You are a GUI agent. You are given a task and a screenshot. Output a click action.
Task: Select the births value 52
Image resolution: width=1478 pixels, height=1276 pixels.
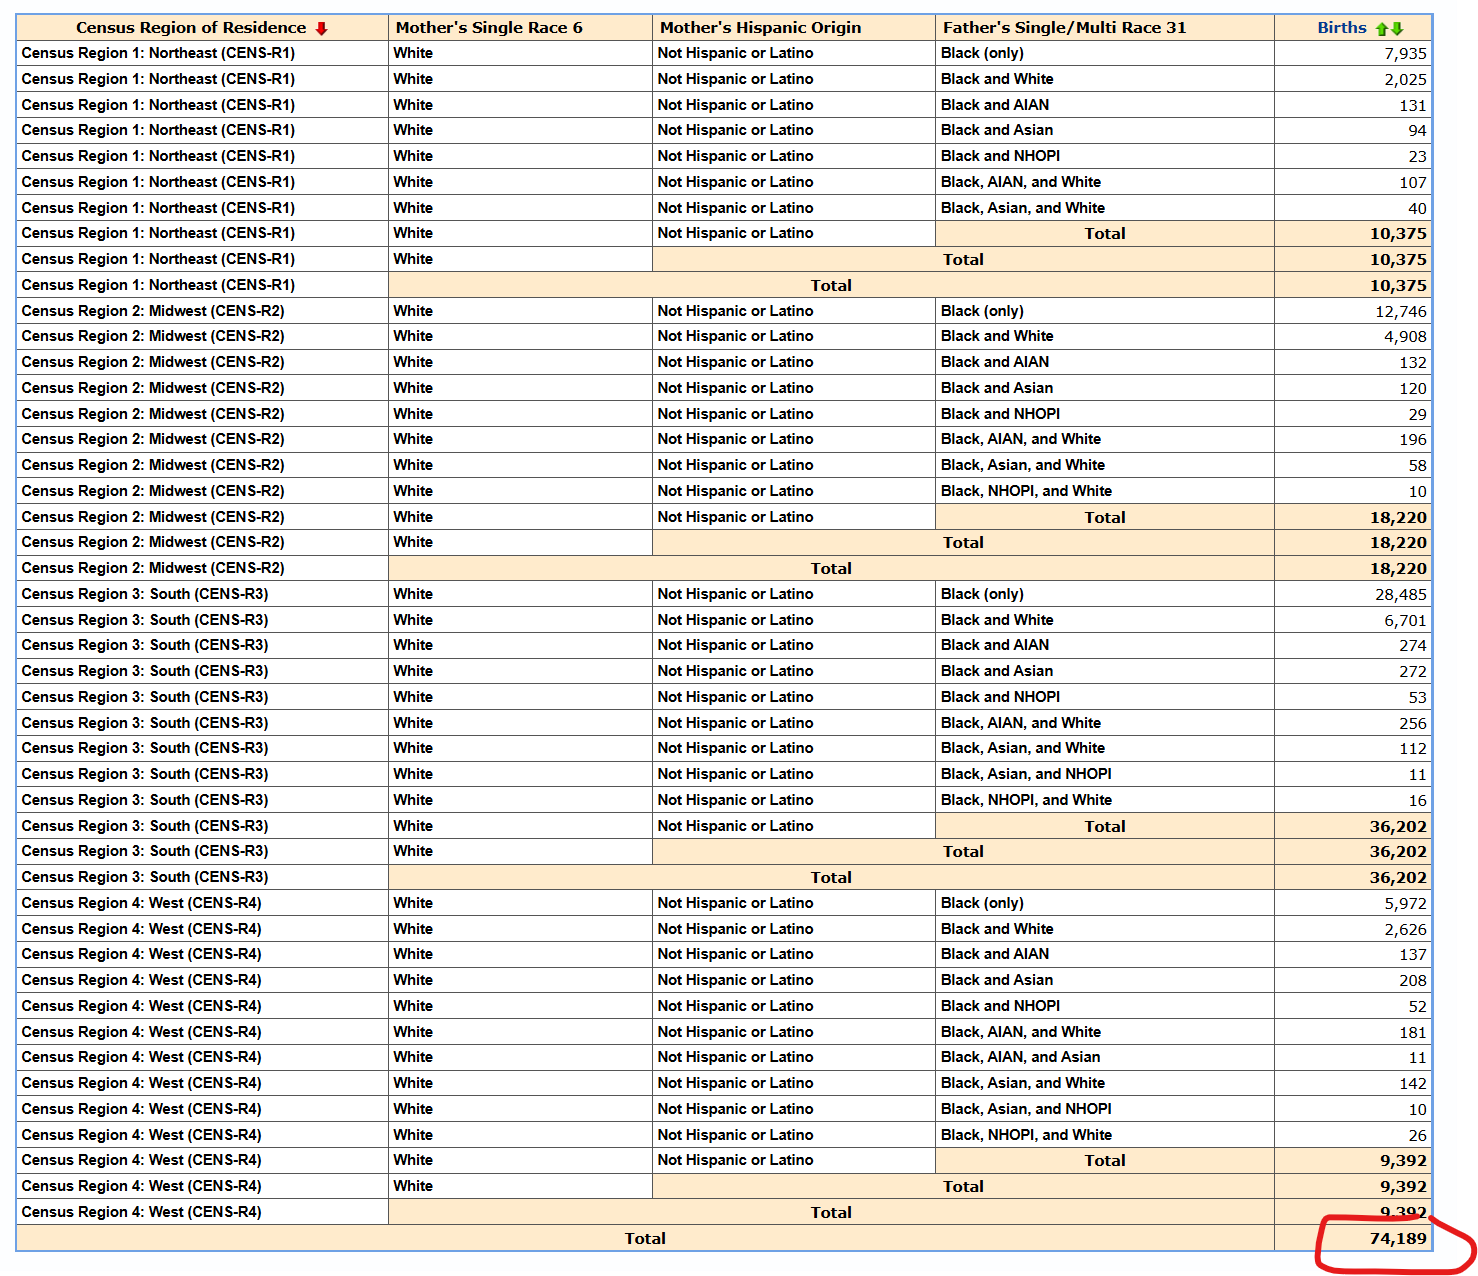tap(1418, 1007)
